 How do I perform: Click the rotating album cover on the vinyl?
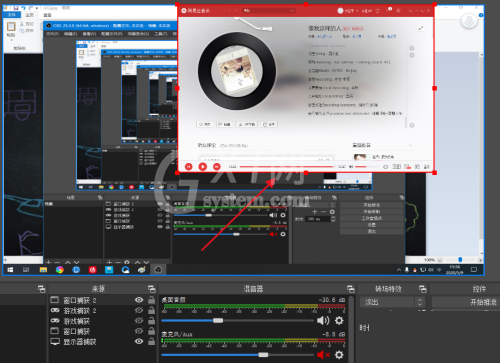237,71
